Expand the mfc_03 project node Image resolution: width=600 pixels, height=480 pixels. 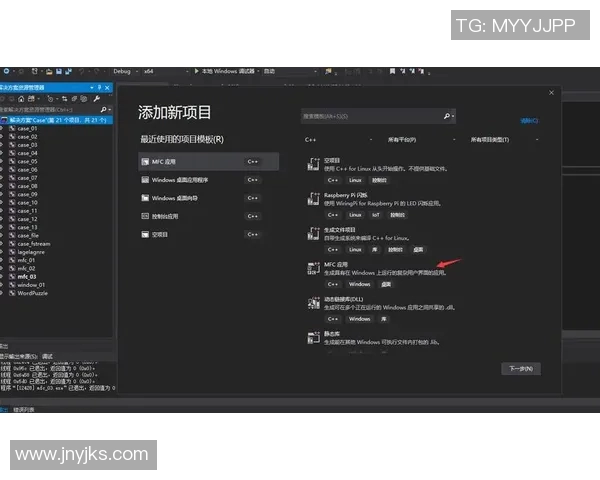2,276
